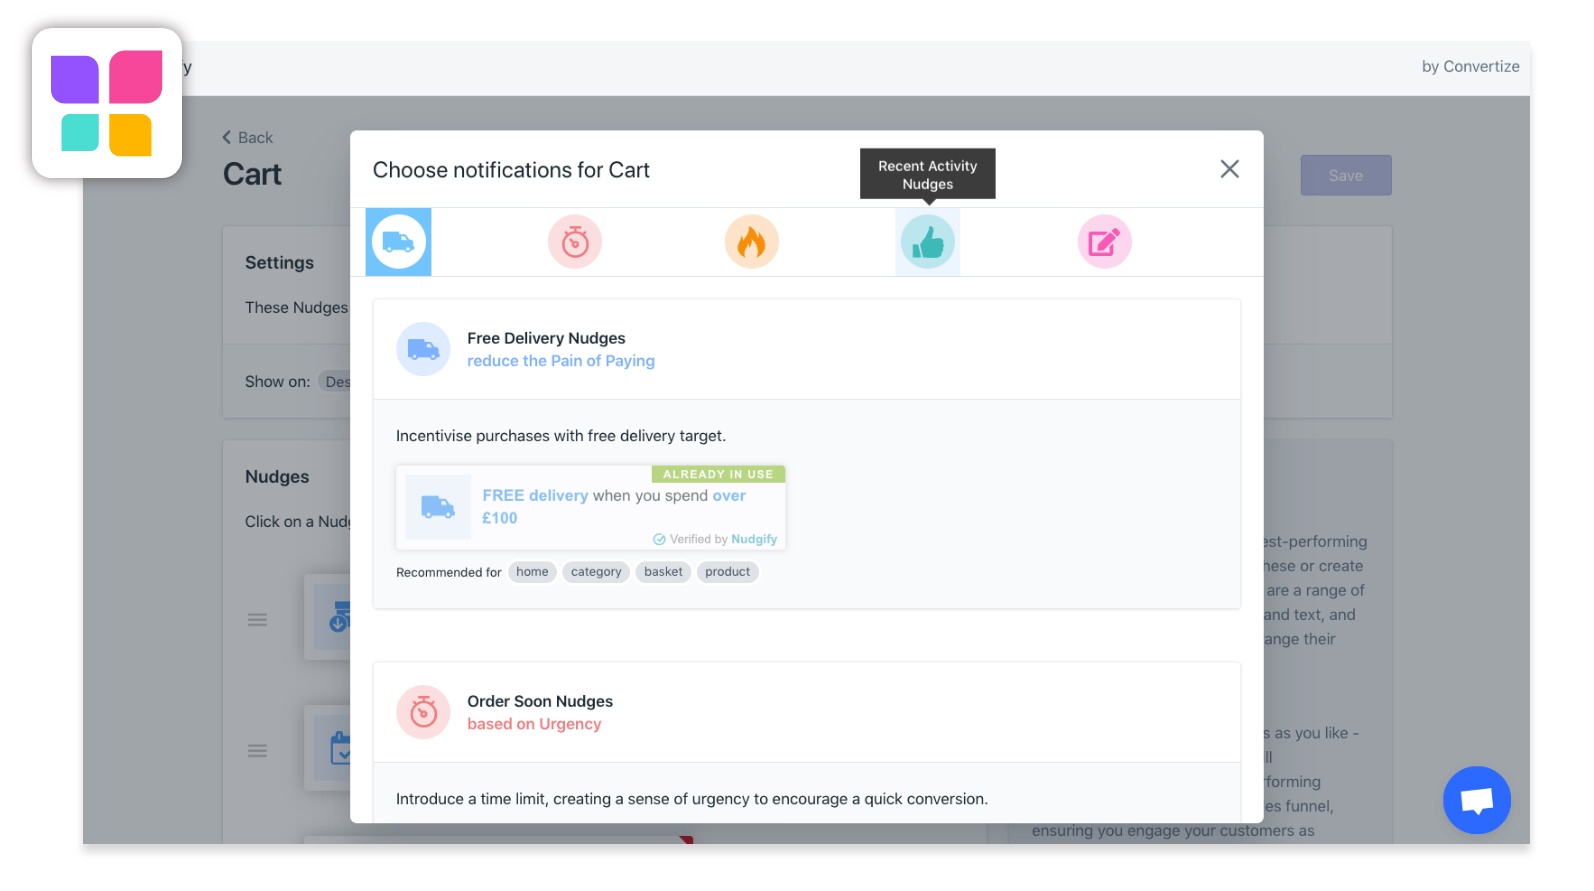Viewport: 1594px width, 891px height.
Task: Click the basket recommended tag
Action: pyautogui.click(x=663, y=572)
